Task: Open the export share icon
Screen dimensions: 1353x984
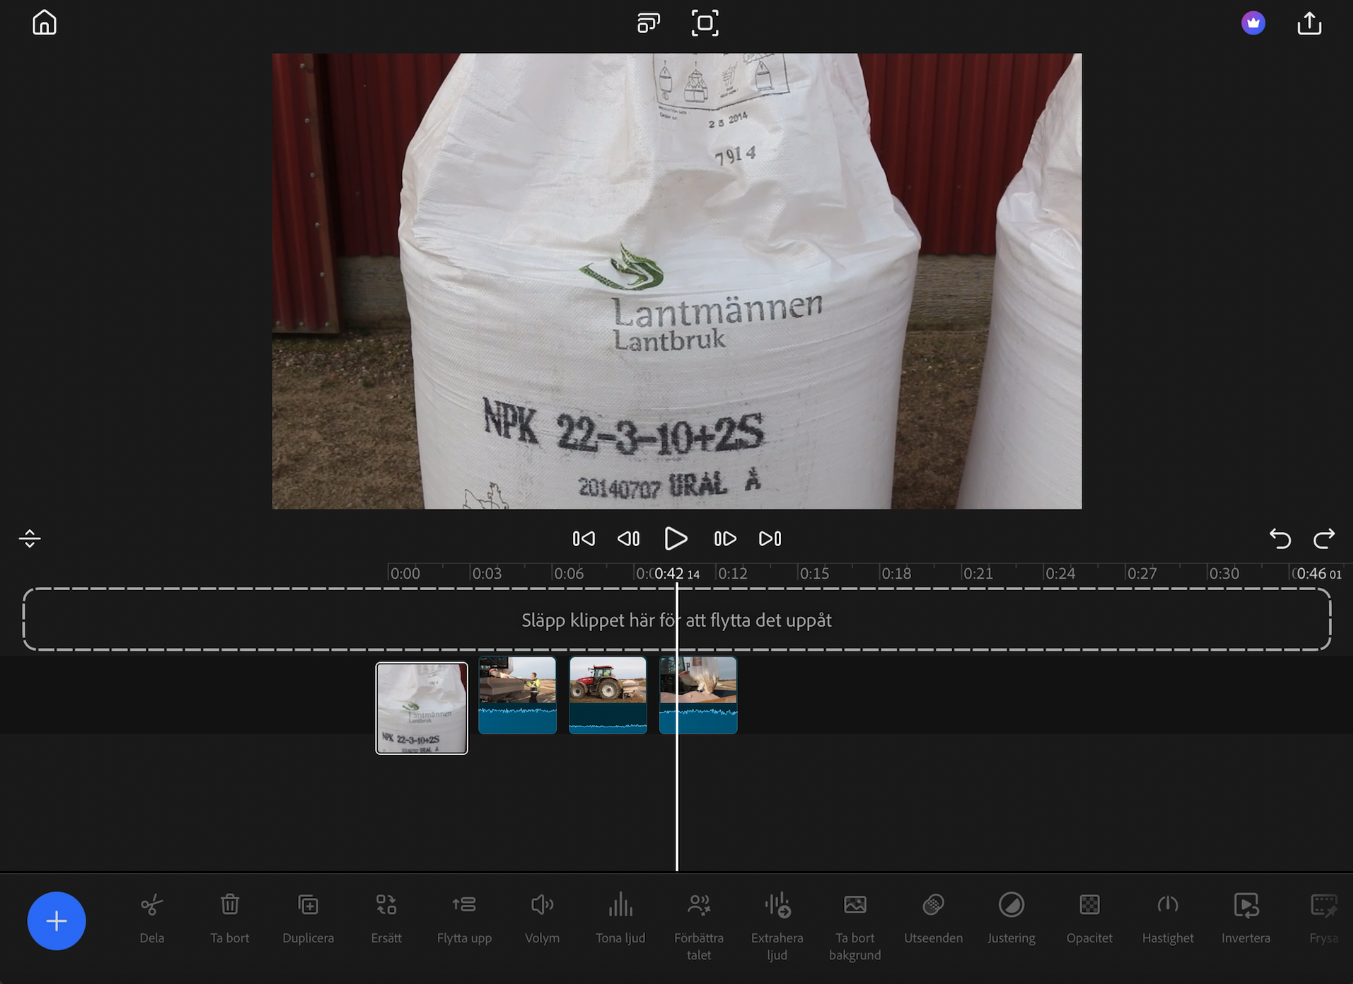Action: coord(1309,23)
